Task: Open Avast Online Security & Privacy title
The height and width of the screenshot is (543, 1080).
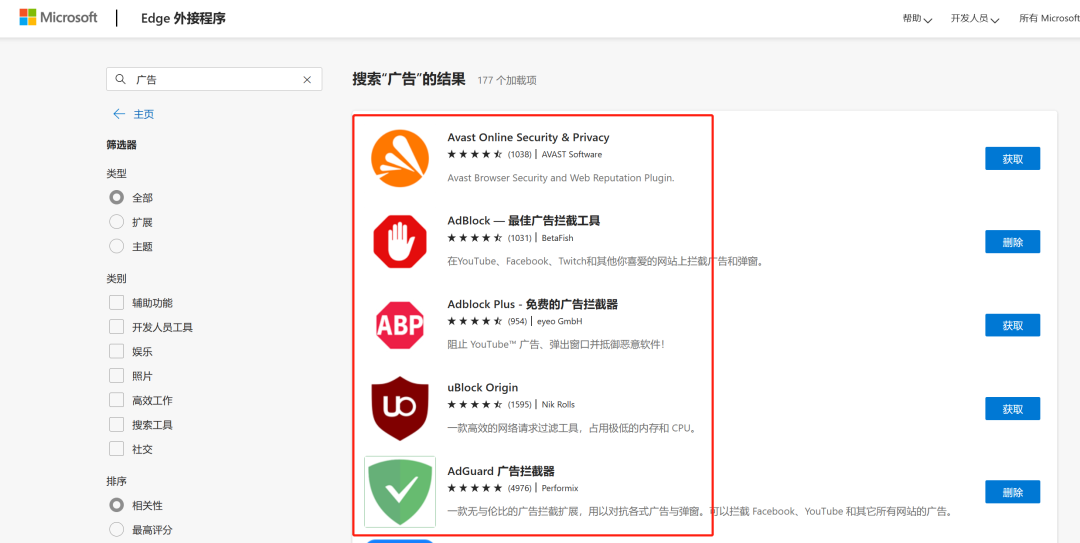Action: point(528,137)
